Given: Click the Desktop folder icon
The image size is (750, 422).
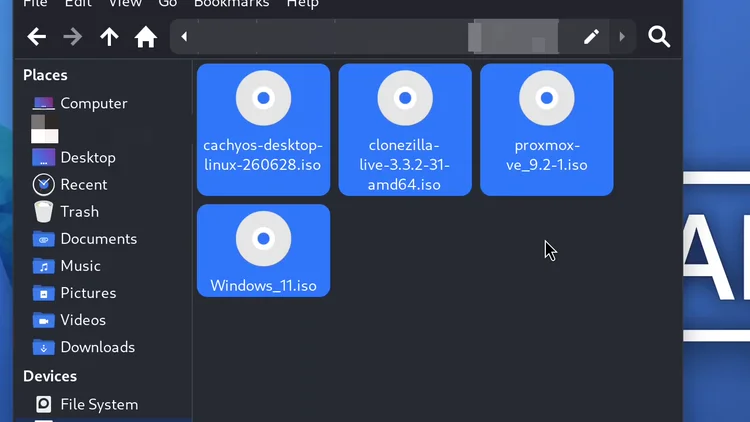Looking at the screenshot, I should pyautogui.click(x=44, y=157).
